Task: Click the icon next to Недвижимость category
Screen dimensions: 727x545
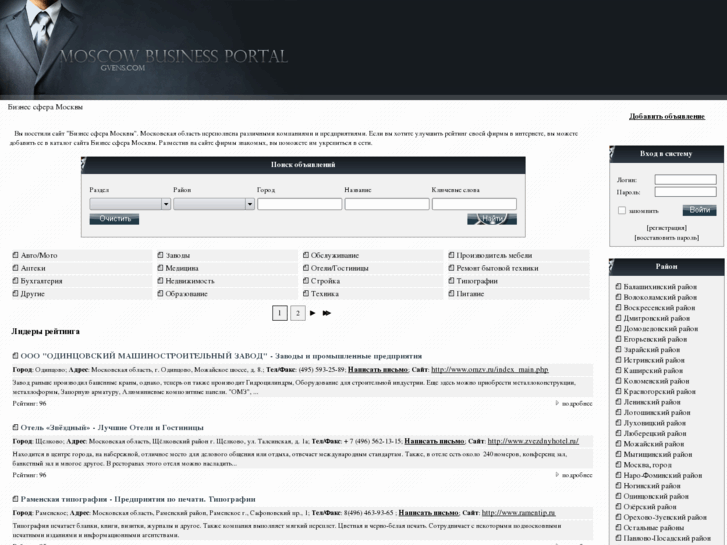Action: [x=160, y=281]
